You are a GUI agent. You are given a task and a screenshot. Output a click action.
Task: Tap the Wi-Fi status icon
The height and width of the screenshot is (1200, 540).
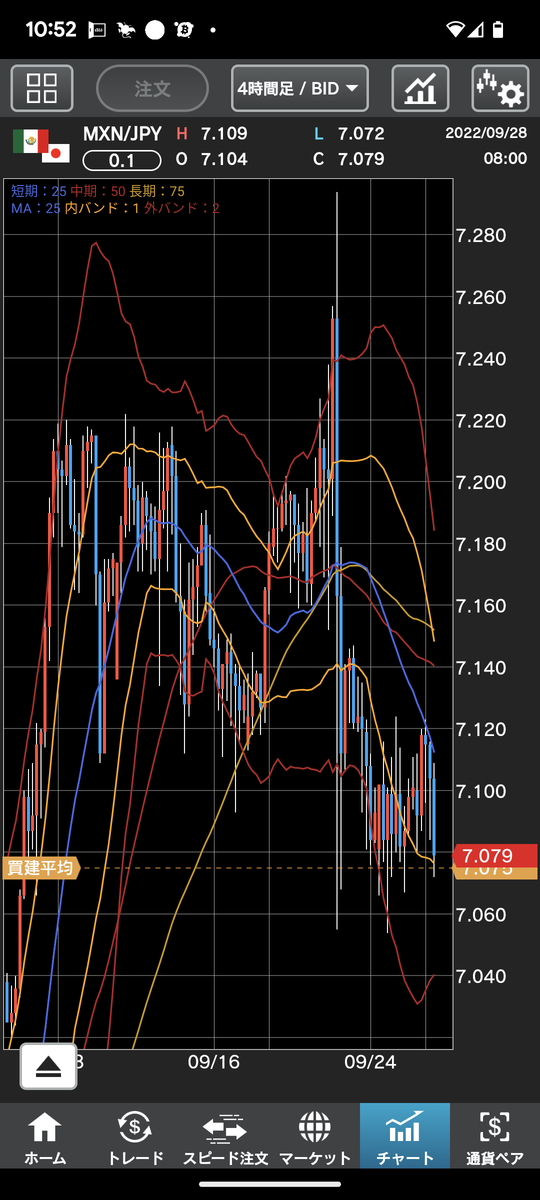tap(457, 30)
